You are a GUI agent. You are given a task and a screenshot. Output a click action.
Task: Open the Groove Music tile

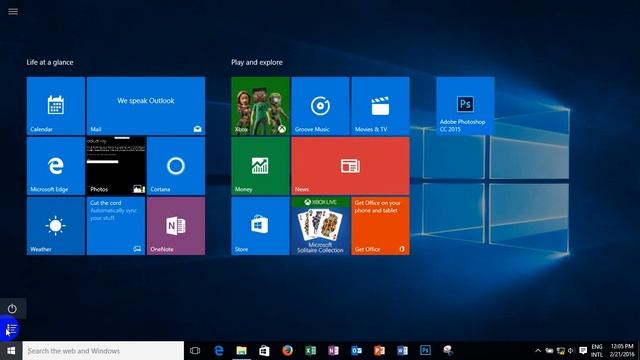[320, 106]
